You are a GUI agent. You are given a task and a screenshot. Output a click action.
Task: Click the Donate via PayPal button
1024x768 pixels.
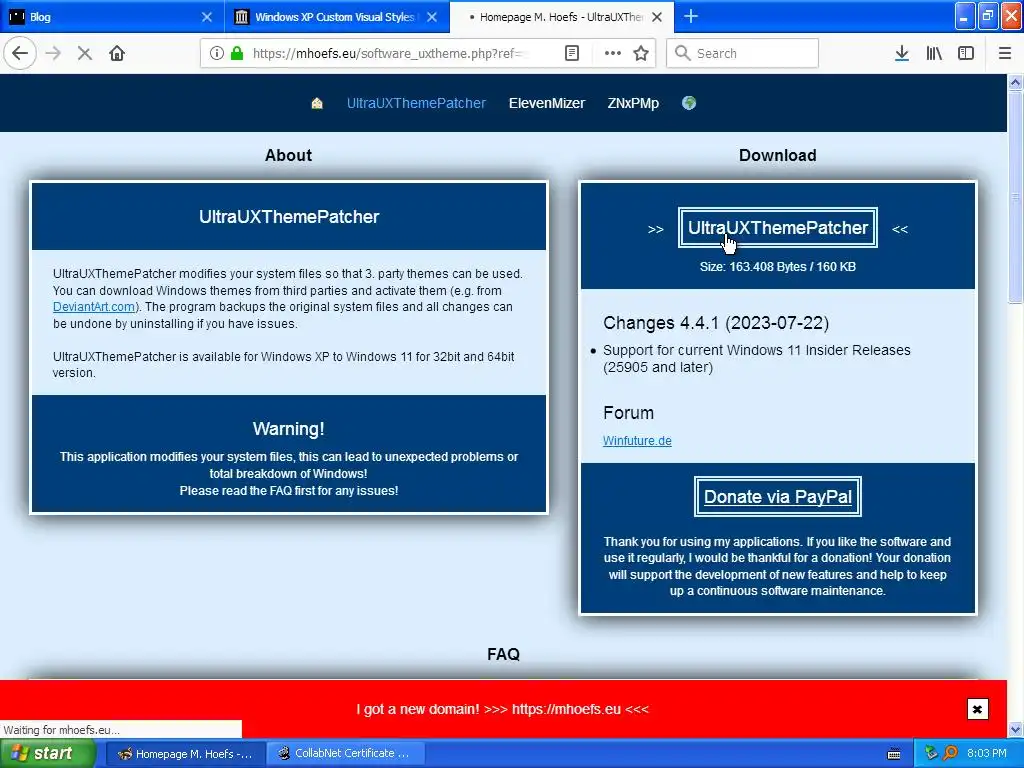click(778, 497)
